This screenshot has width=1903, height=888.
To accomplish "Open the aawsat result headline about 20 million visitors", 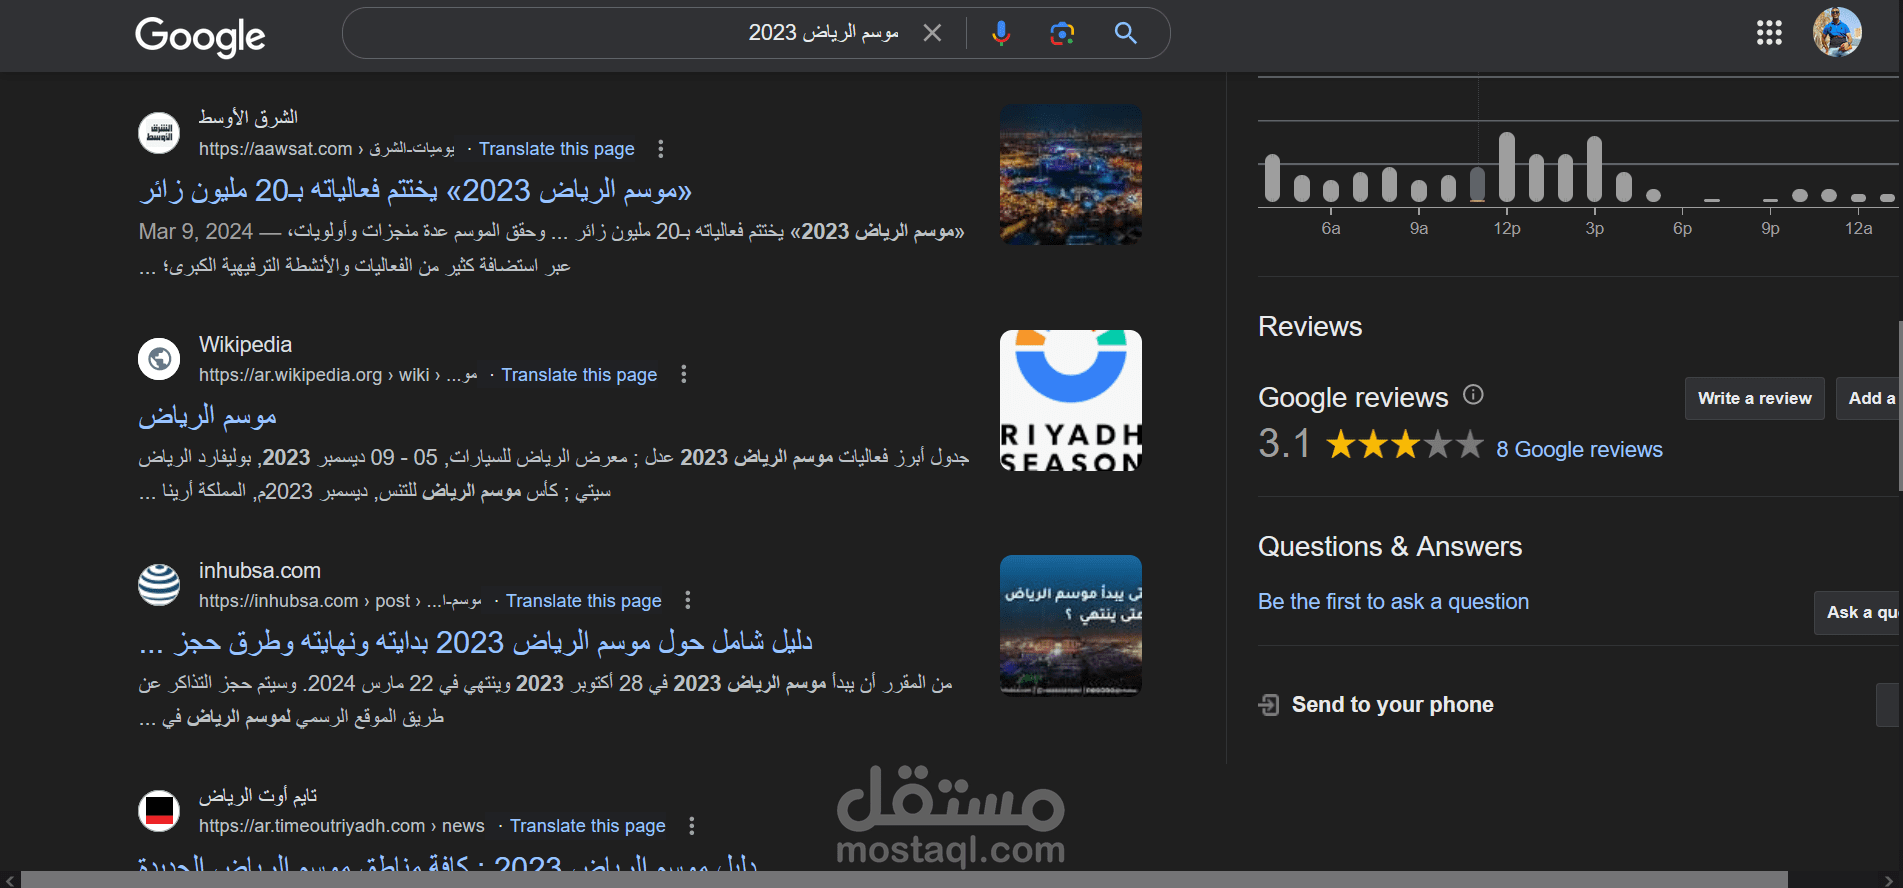I will point(415,190).
